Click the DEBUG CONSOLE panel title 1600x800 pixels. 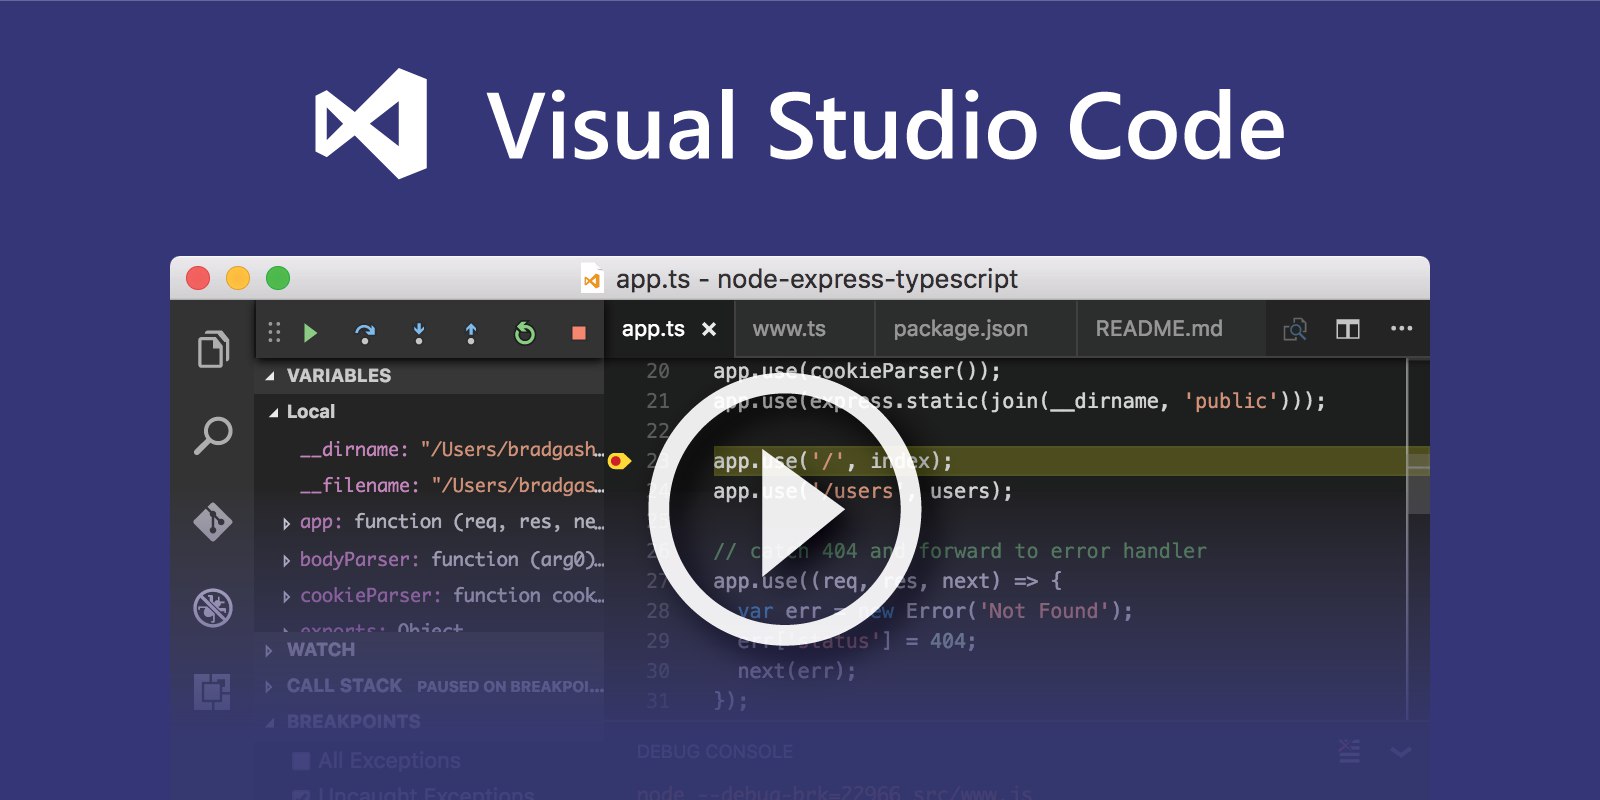coord(714,751)
